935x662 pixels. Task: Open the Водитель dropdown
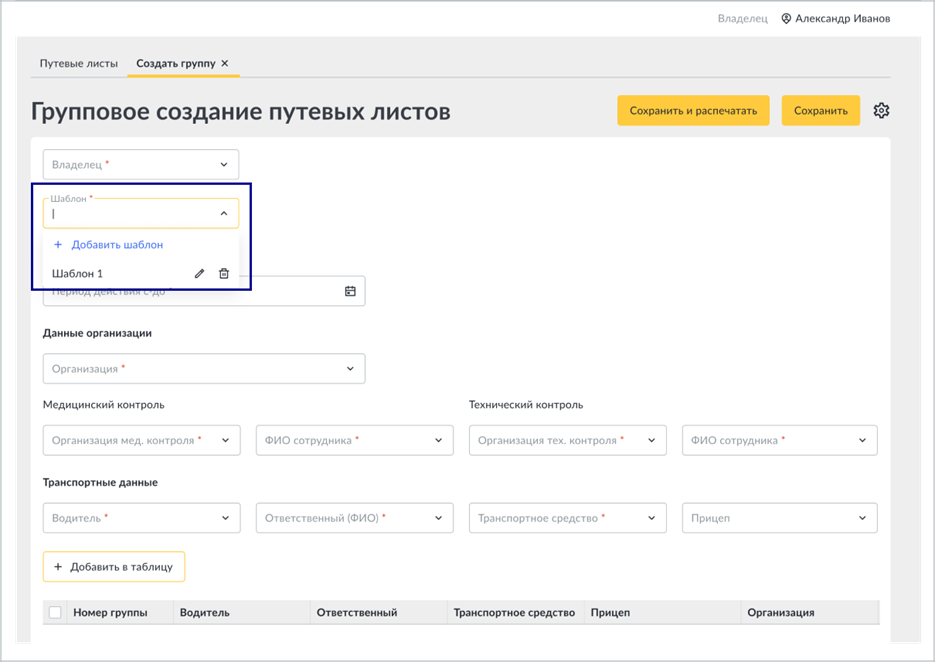point(141,518)
